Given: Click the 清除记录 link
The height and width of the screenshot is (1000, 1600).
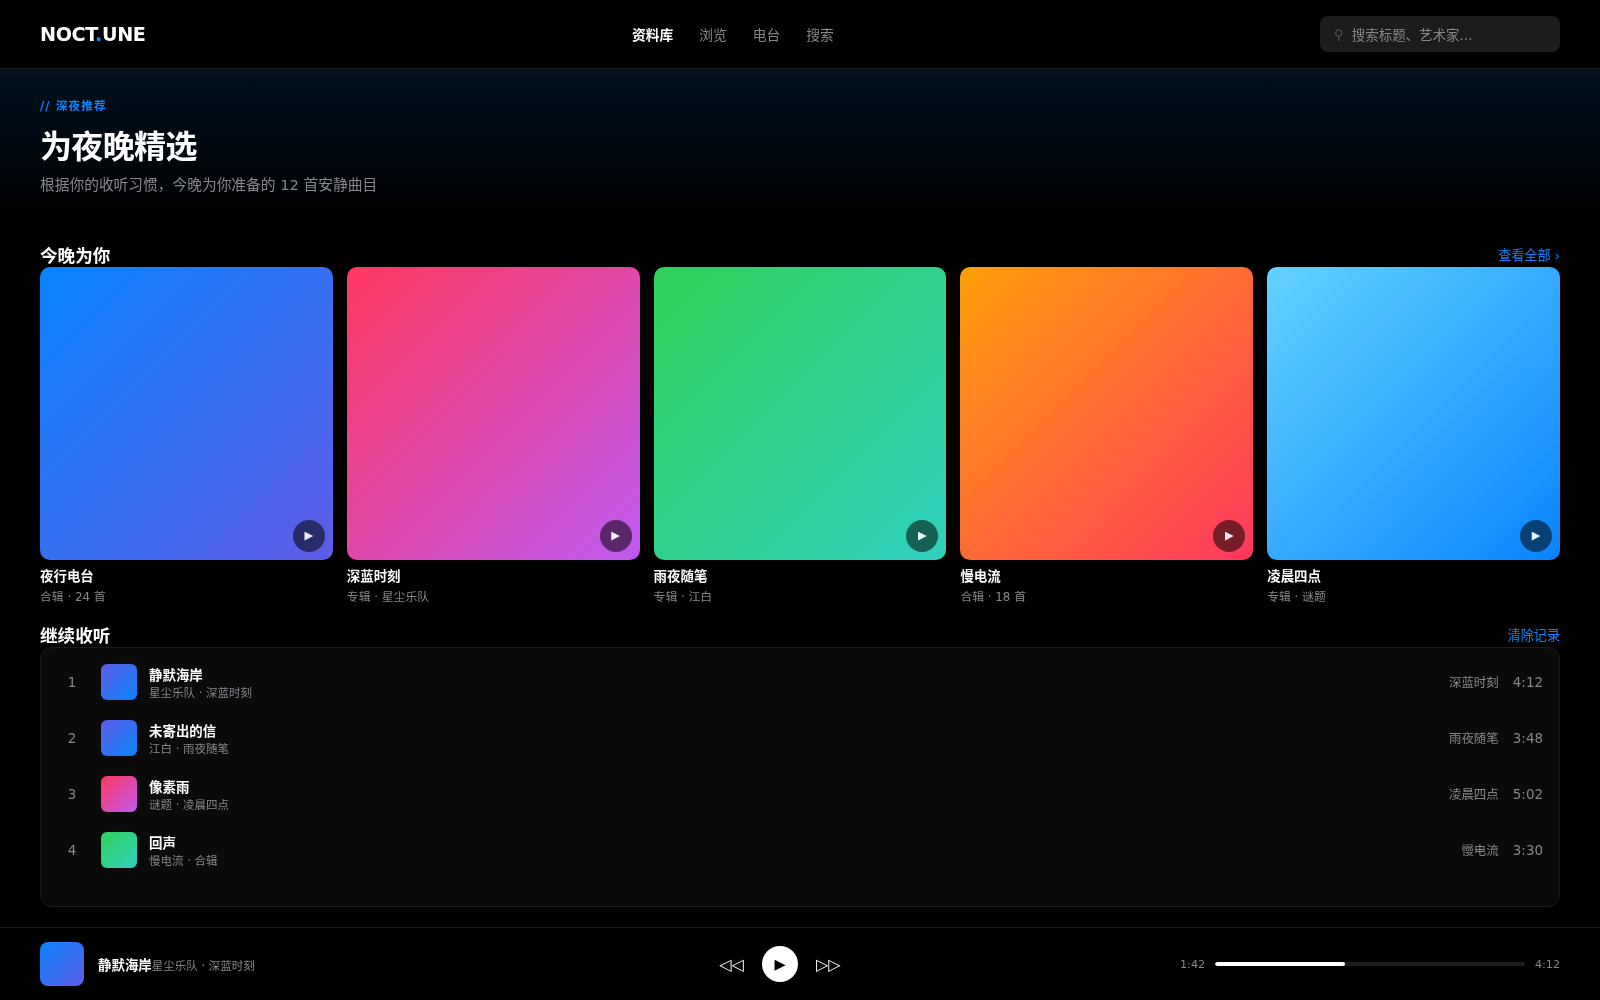Looking at the screenshot, I should 1534,635.
